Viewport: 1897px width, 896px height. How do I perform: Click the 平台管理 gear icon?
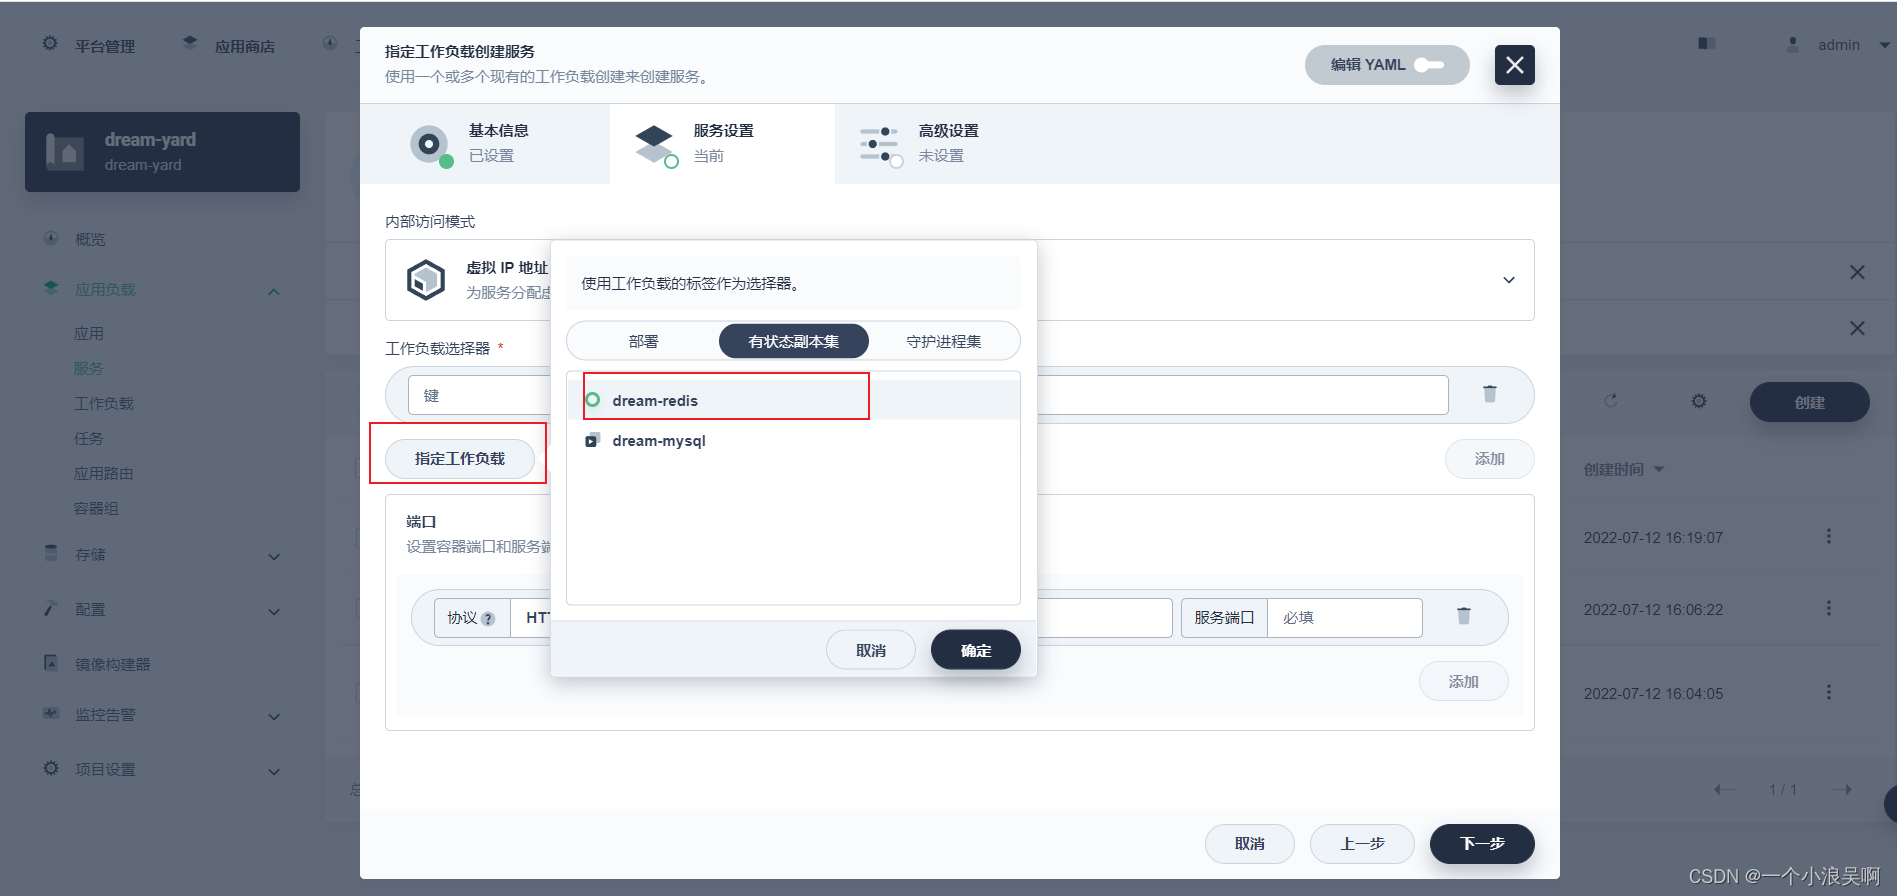click(50, 44)
